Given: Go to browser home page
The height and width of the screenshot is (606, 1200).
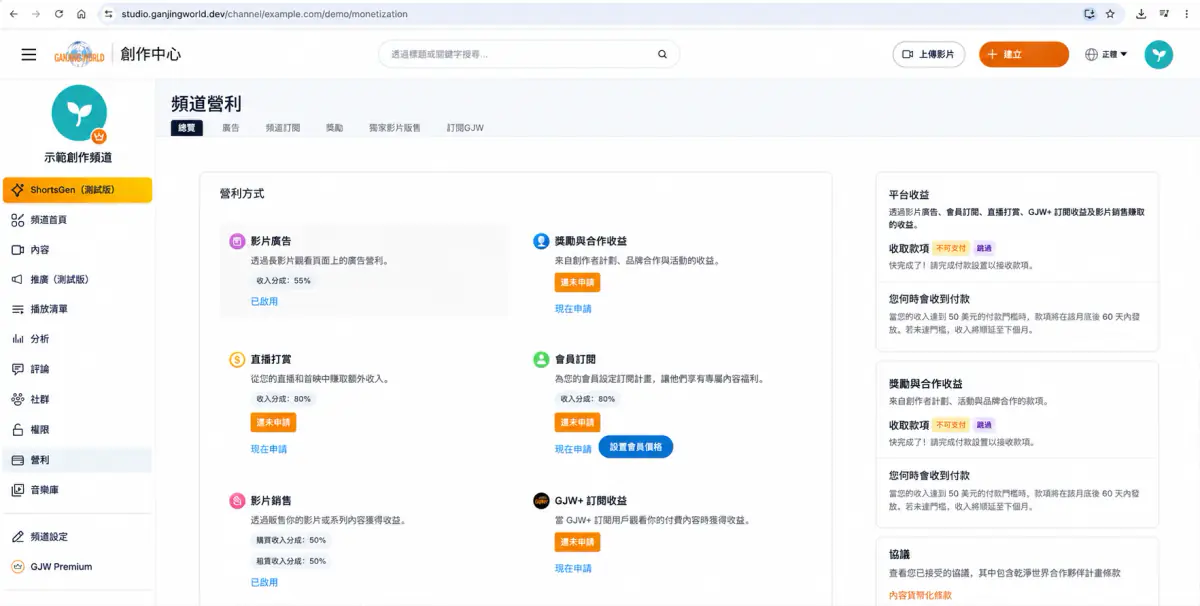Looking at the screenshot, I should pyautogui.click(x=82, y=14).
